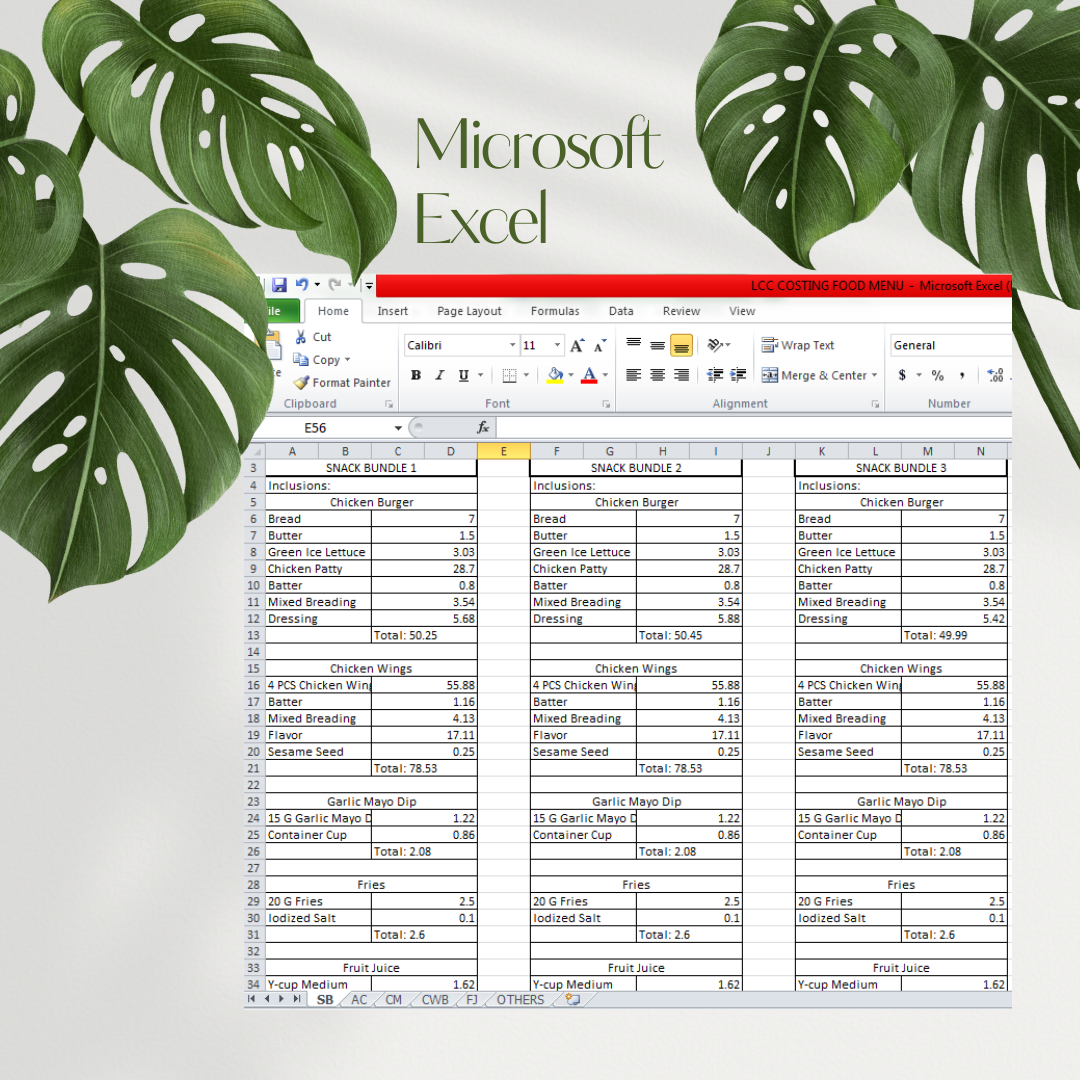Click the Increase Indent icon
This screenshot has height=1080, width=1080.
(x=738, y=375)
